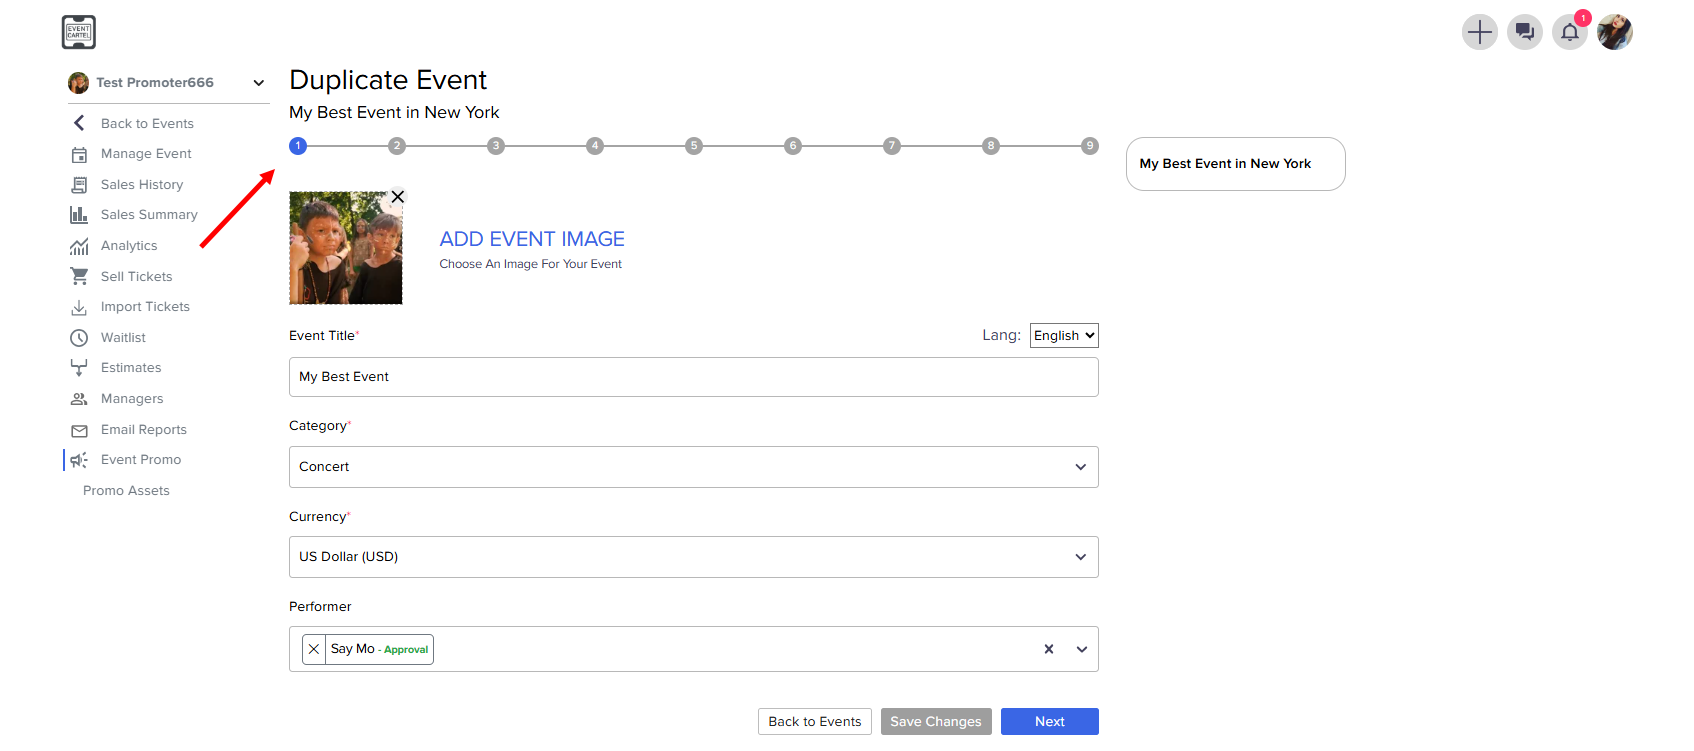The width and height of the screenshot is (1694, 751).
Task: Click the Manage Event calendar icon
Action: point(79,154)
